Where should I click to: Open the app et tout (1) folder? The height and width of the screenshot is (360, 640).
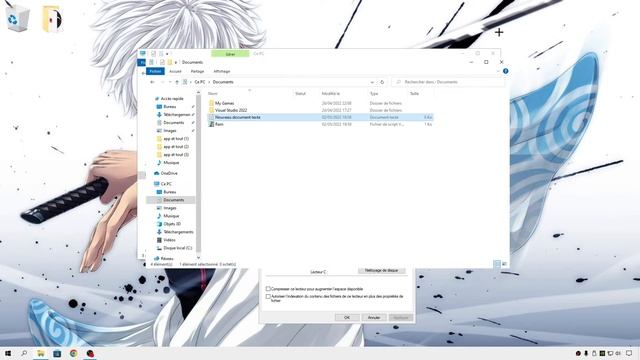click(176, 139)
